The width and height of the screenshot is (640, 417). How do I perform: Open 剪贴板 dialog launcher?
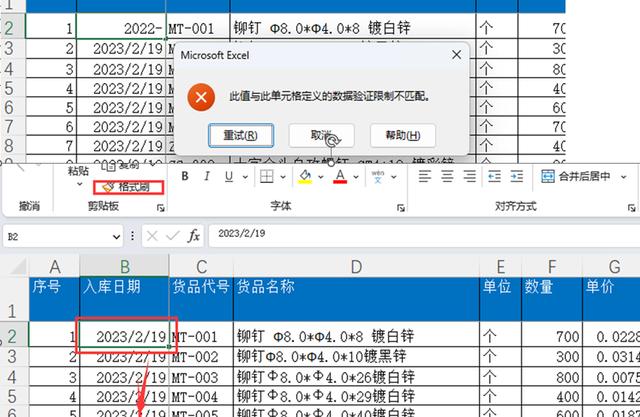point(160,208)
